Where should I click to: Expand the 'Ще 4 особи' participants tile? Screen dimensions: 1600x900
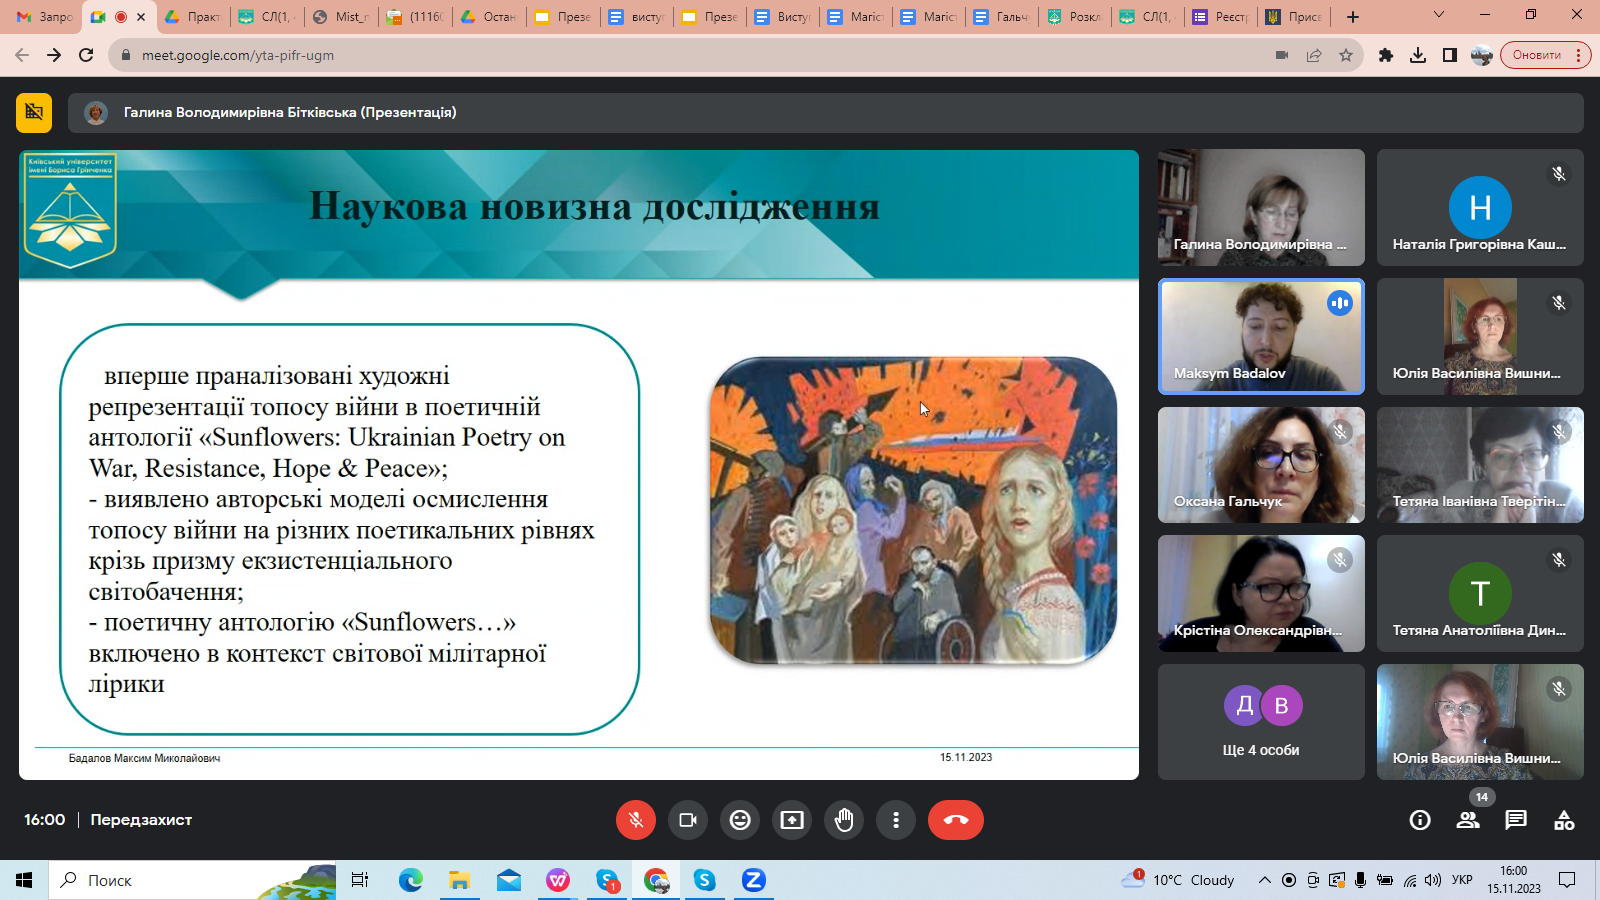(x=1260, y=722)
